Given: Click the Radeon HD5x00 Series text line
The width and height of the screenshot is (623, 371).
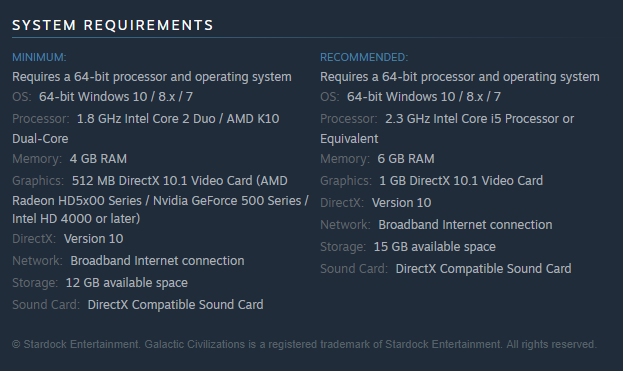Looking at the screenshot, I should [160, 201].
